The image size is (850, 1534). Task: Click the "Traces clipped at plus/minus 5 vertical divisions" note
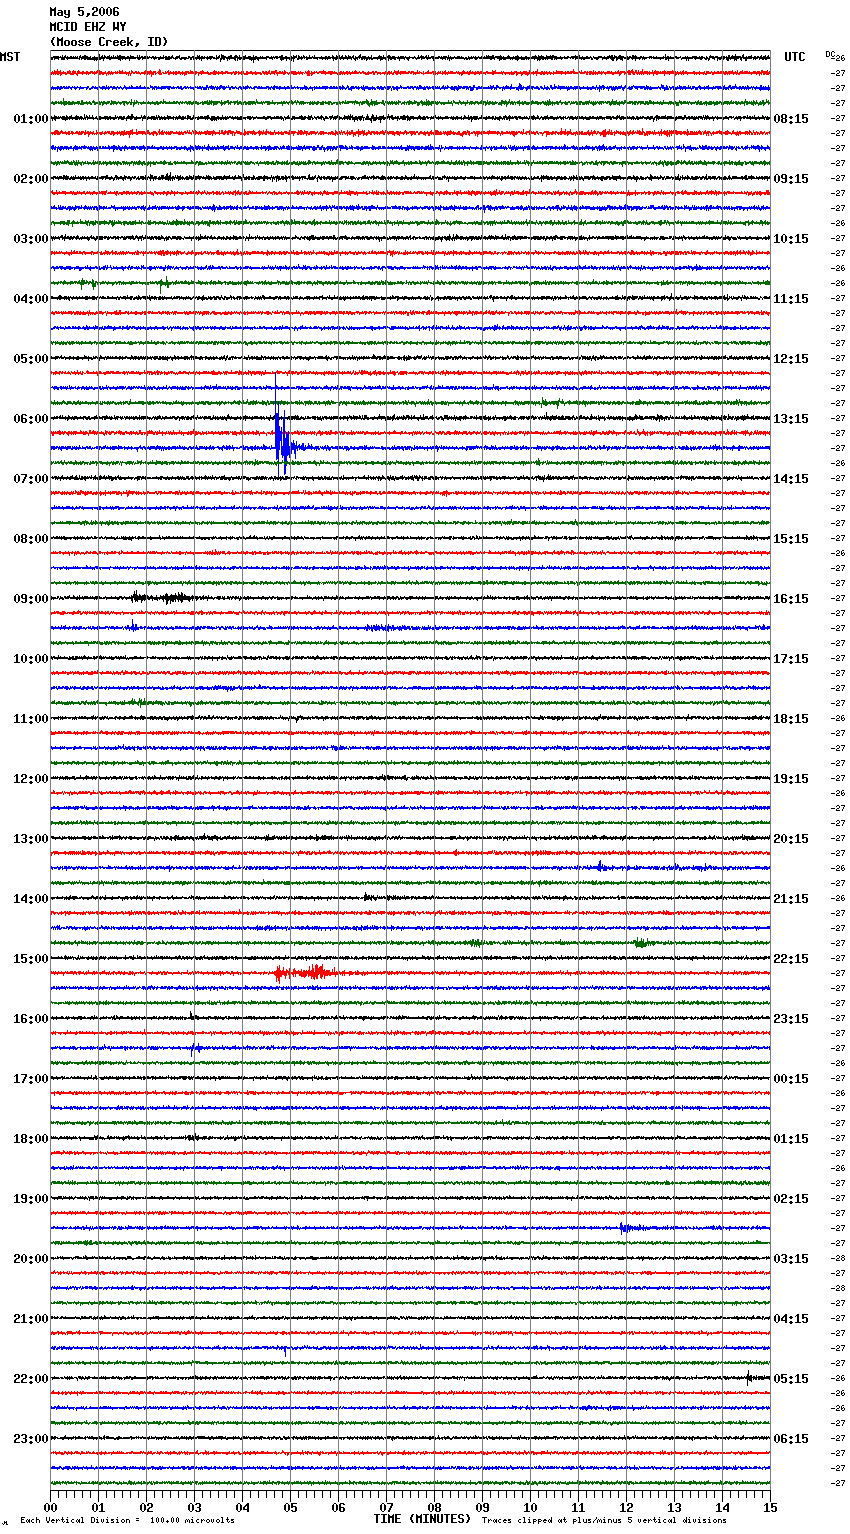click(x=604, y=1521)
